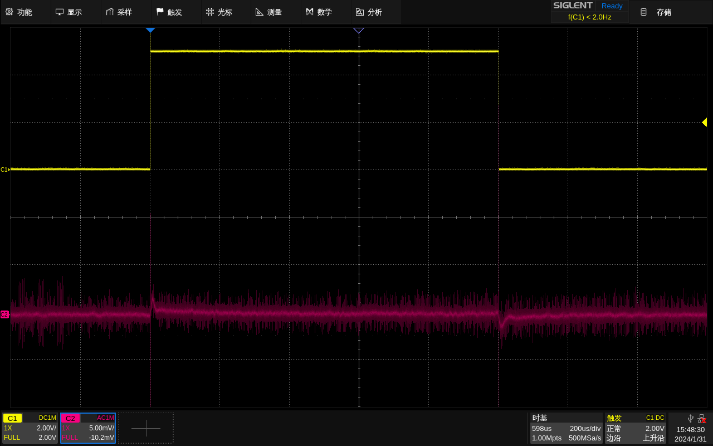
Task: Click the 测量 (Measure) menu icon
Action: (x=260, y=12)
